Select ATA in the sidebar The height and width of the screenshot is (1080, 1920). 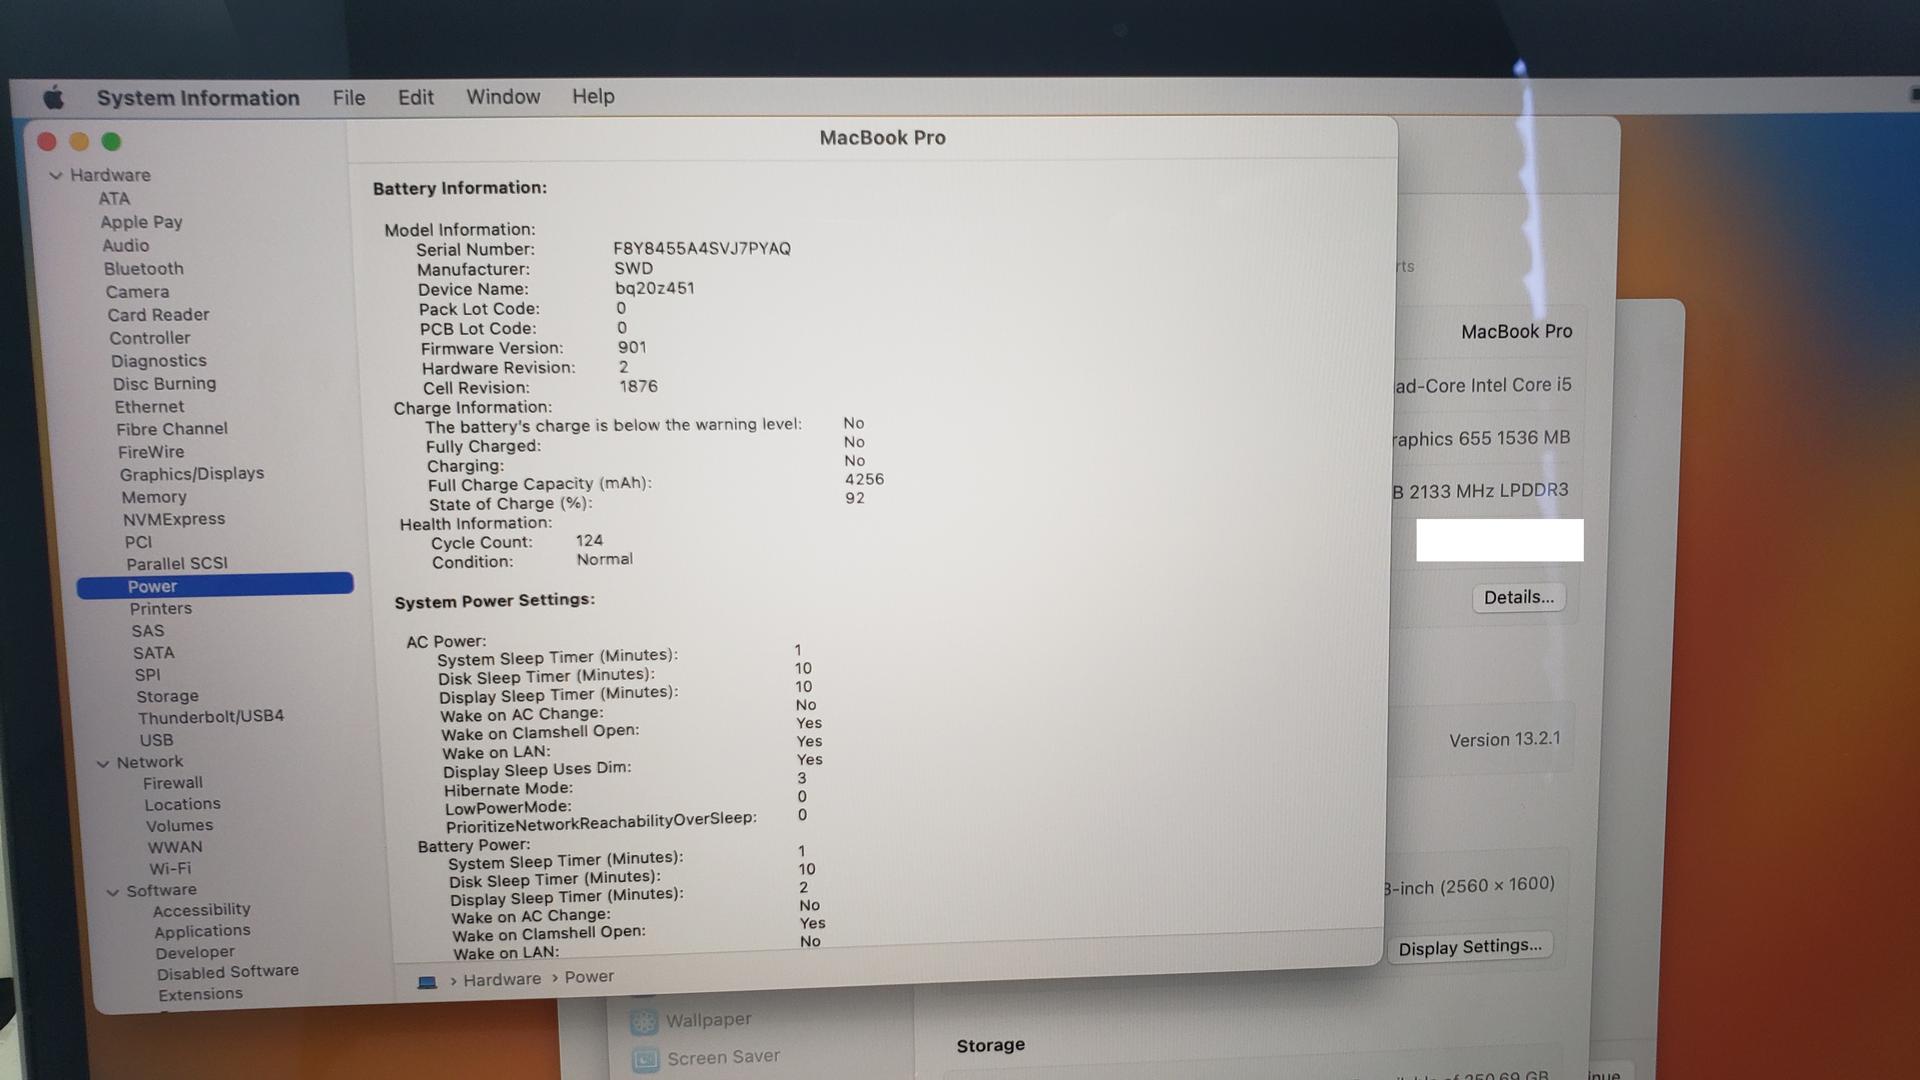tap(114, 199)
